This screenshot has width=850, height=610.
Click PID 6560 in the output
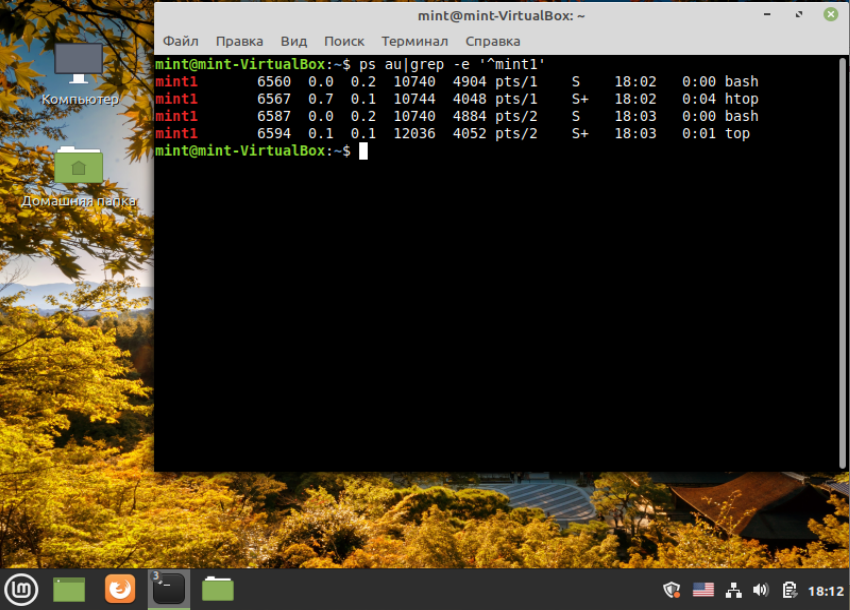[274, 81]
